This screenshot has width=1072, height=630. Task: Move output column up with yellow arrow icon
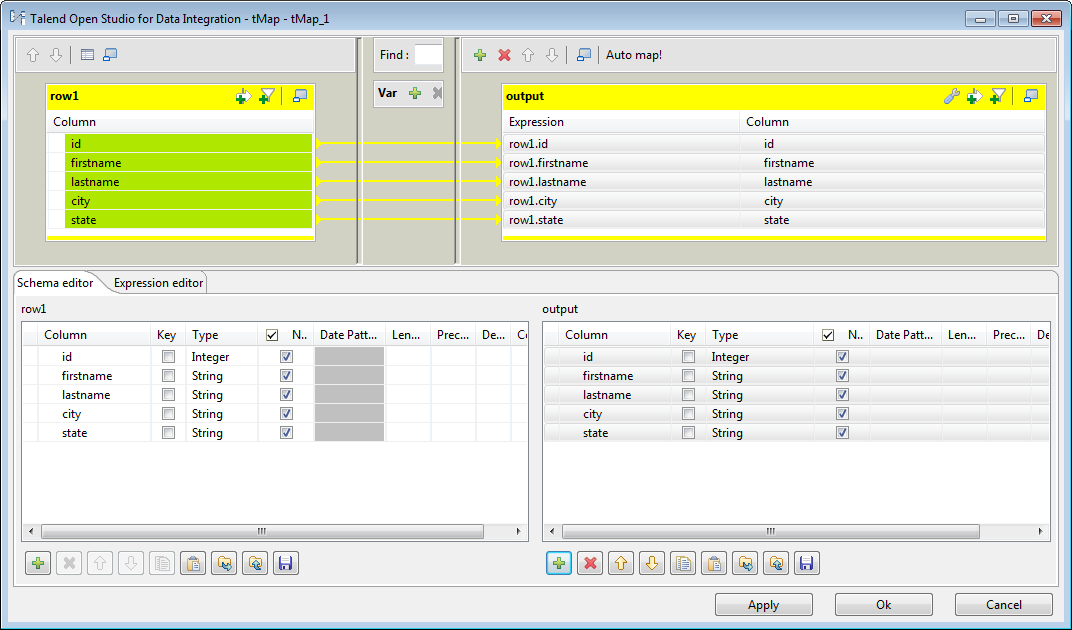pyautogui.click(x=620, y=563)
